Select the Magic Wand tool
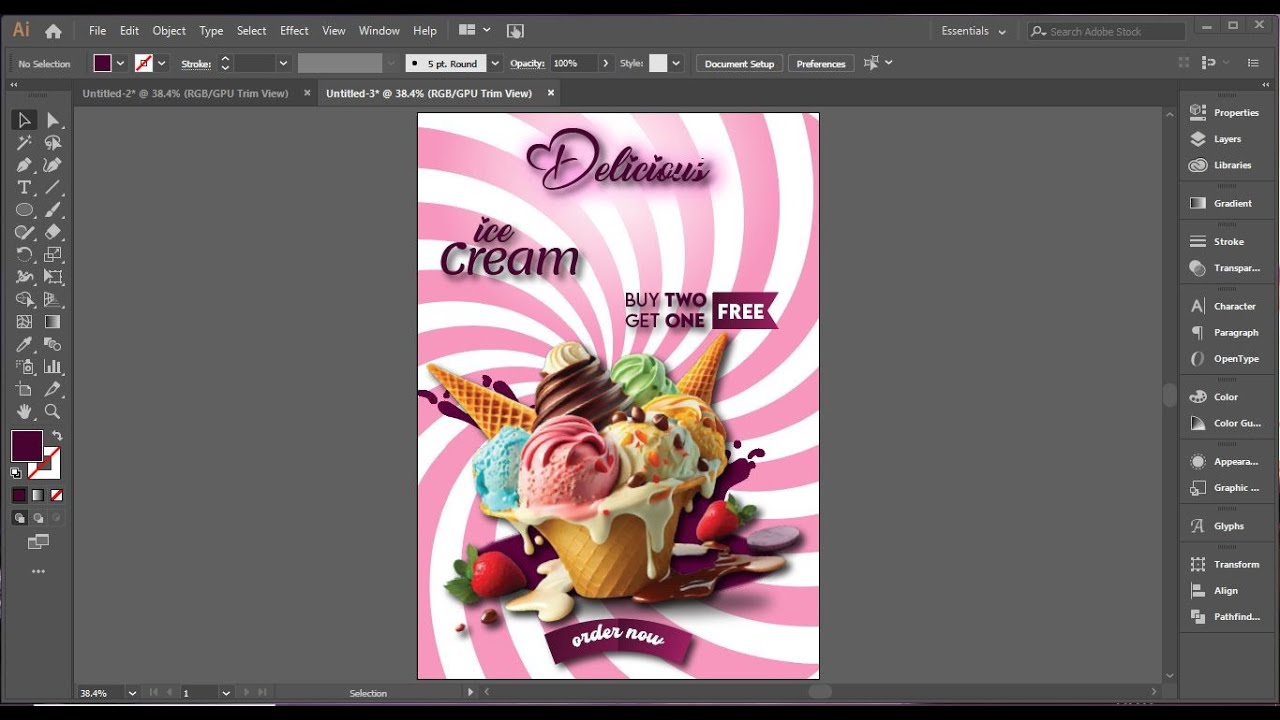This screenshot has width=1280, height=720. pos(24,143)
